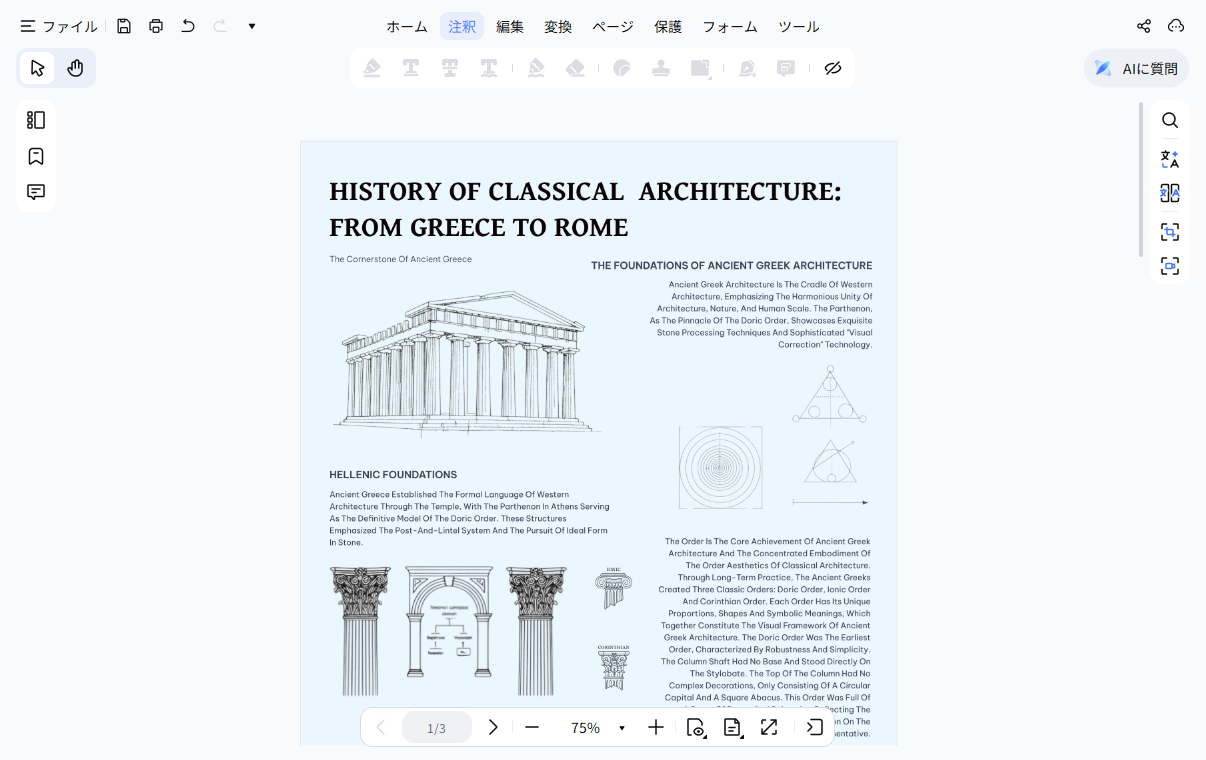This screenshot has width=1206, height=760.
Task: Click the share icon
Action: click(x=1144, y=26)
